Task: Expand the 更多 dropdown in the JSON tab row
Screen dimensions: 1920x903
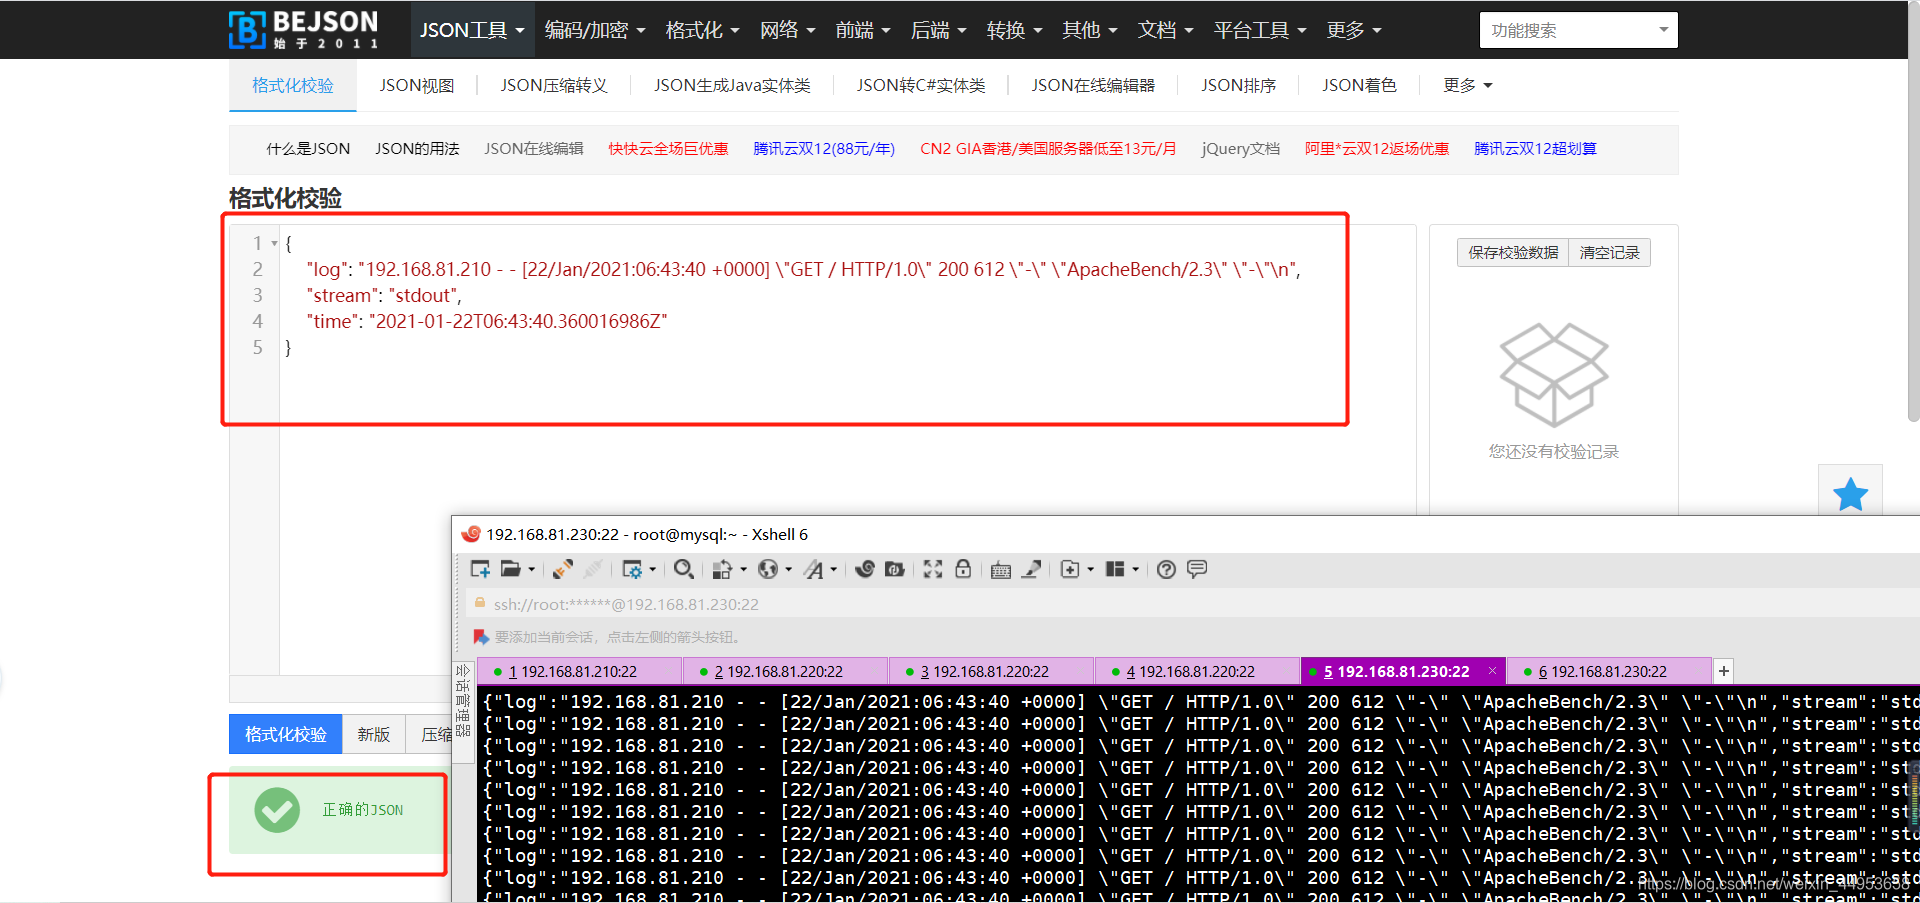Action: pyautogui.click(x=1467, y=85)
